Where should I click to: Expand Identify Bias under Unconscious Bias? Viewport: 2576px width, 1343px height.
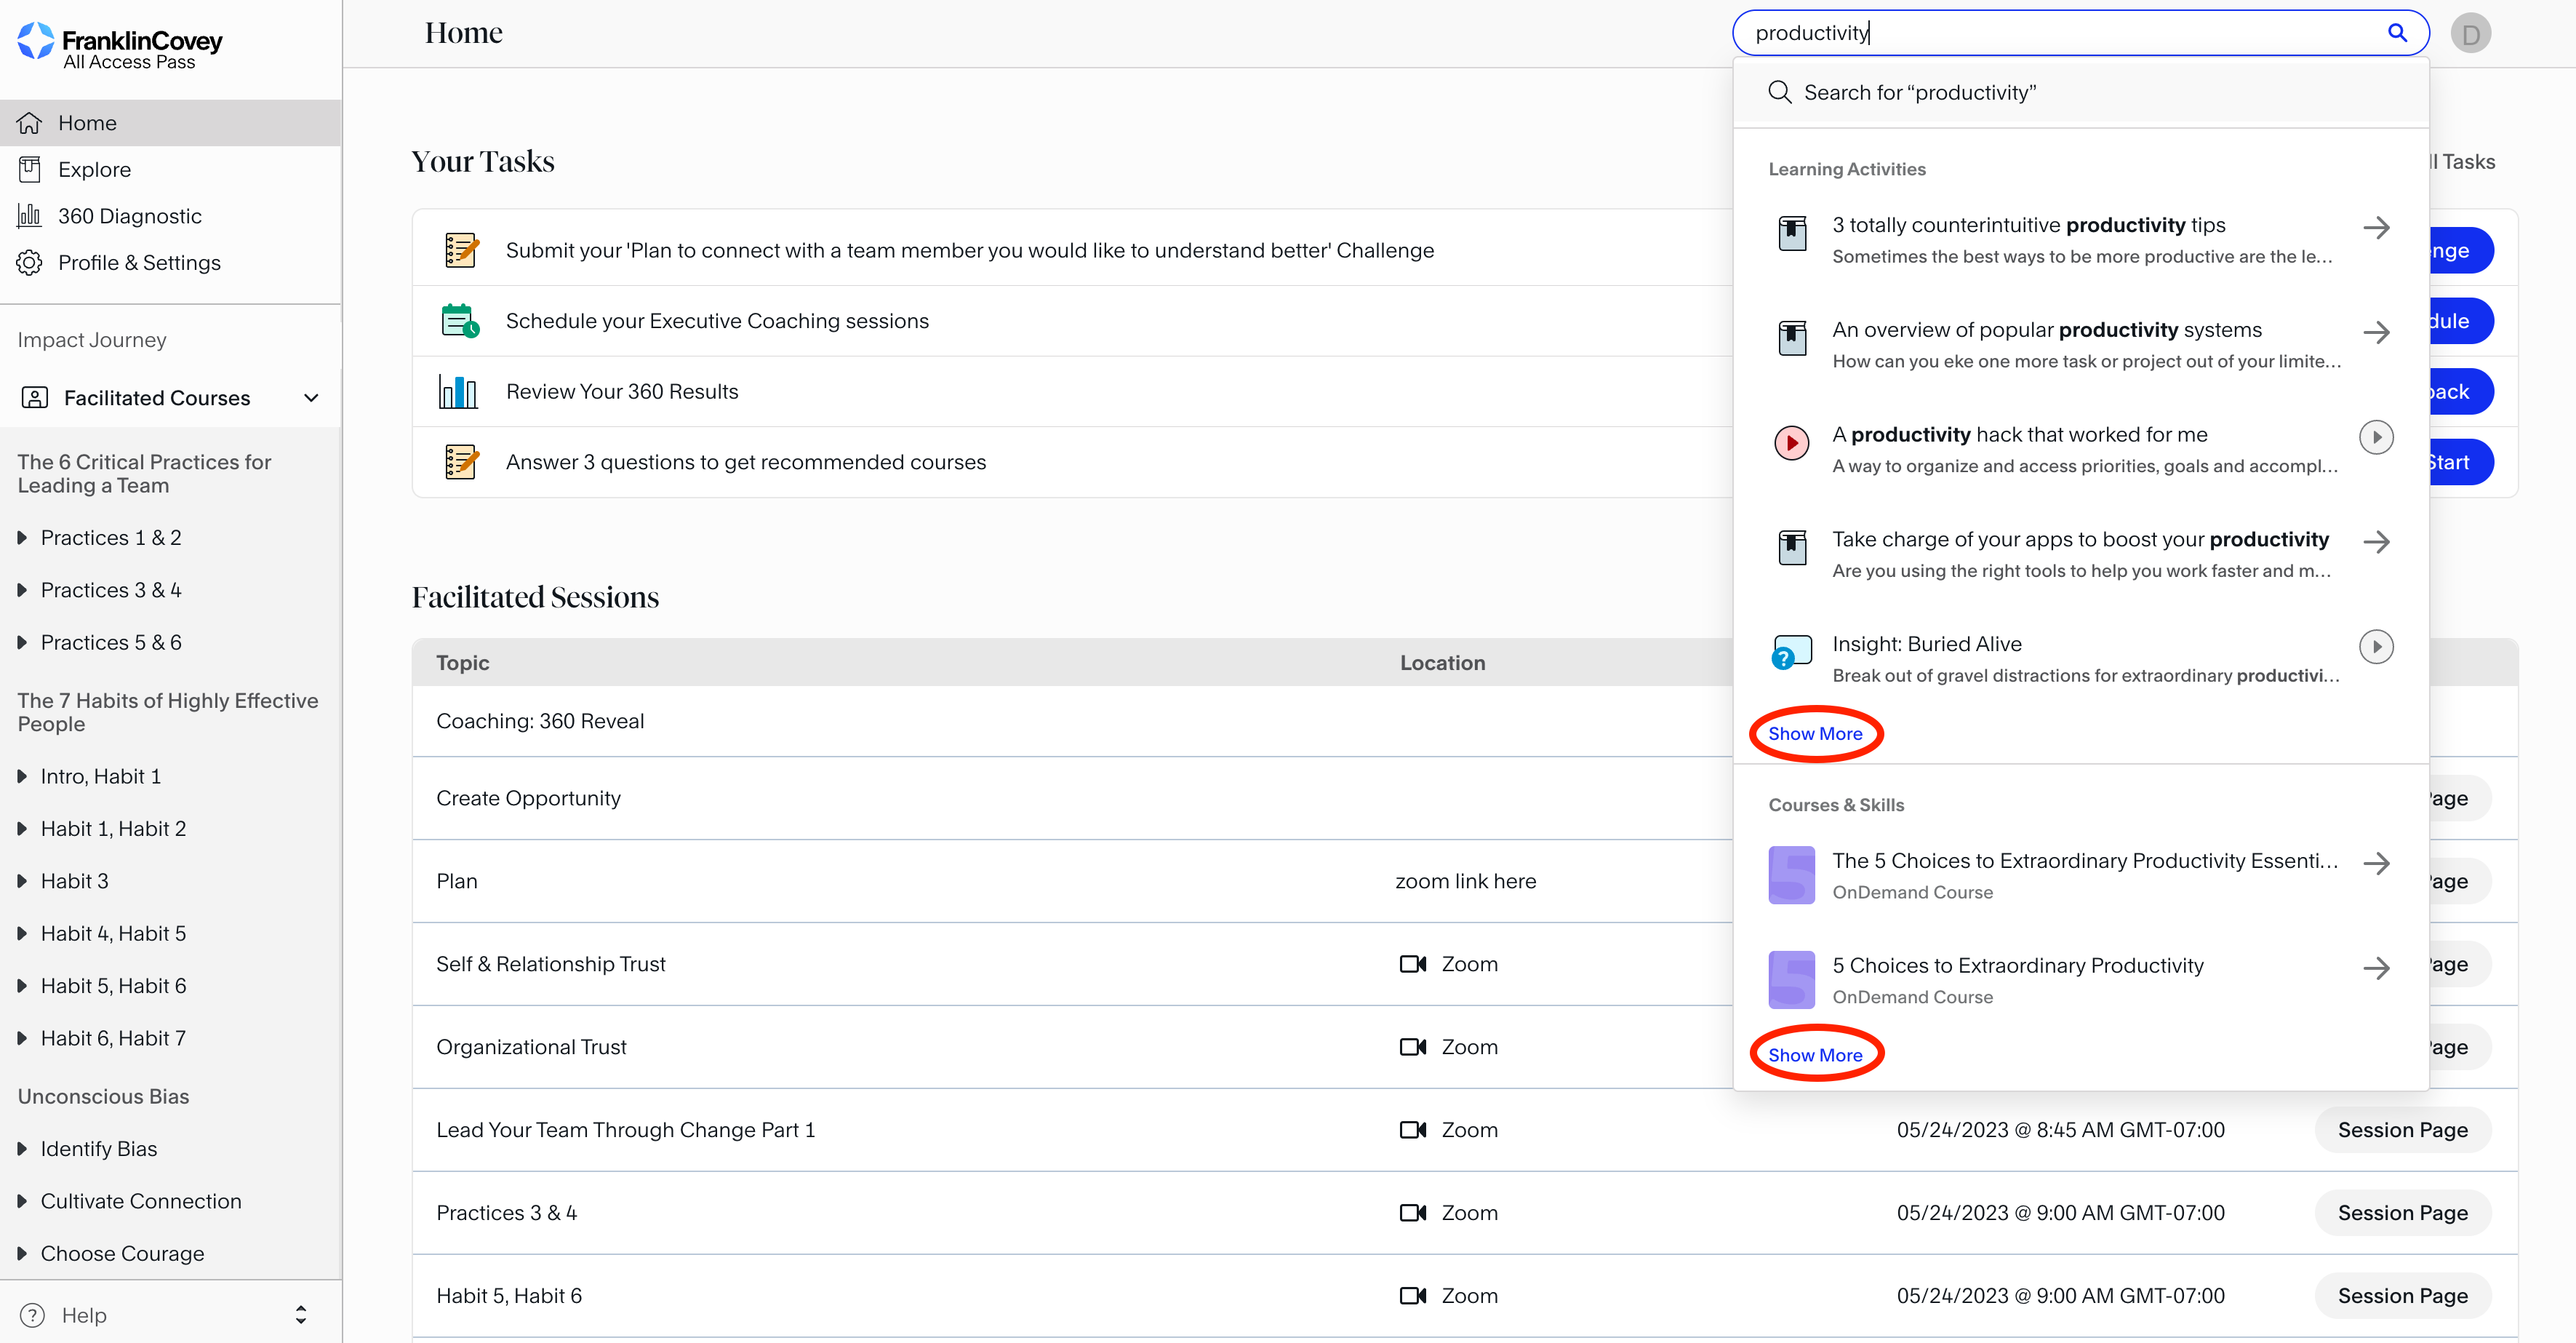click(22, 1149)
